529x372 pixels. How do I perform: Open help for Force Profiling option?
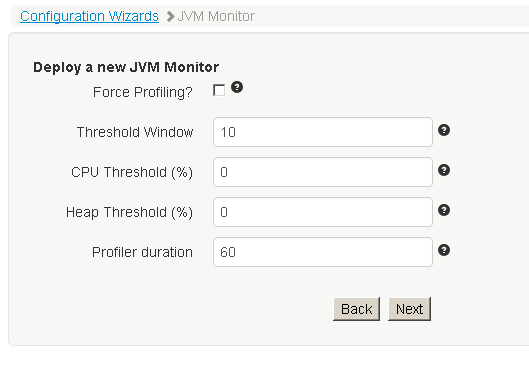tap(237, 87)
